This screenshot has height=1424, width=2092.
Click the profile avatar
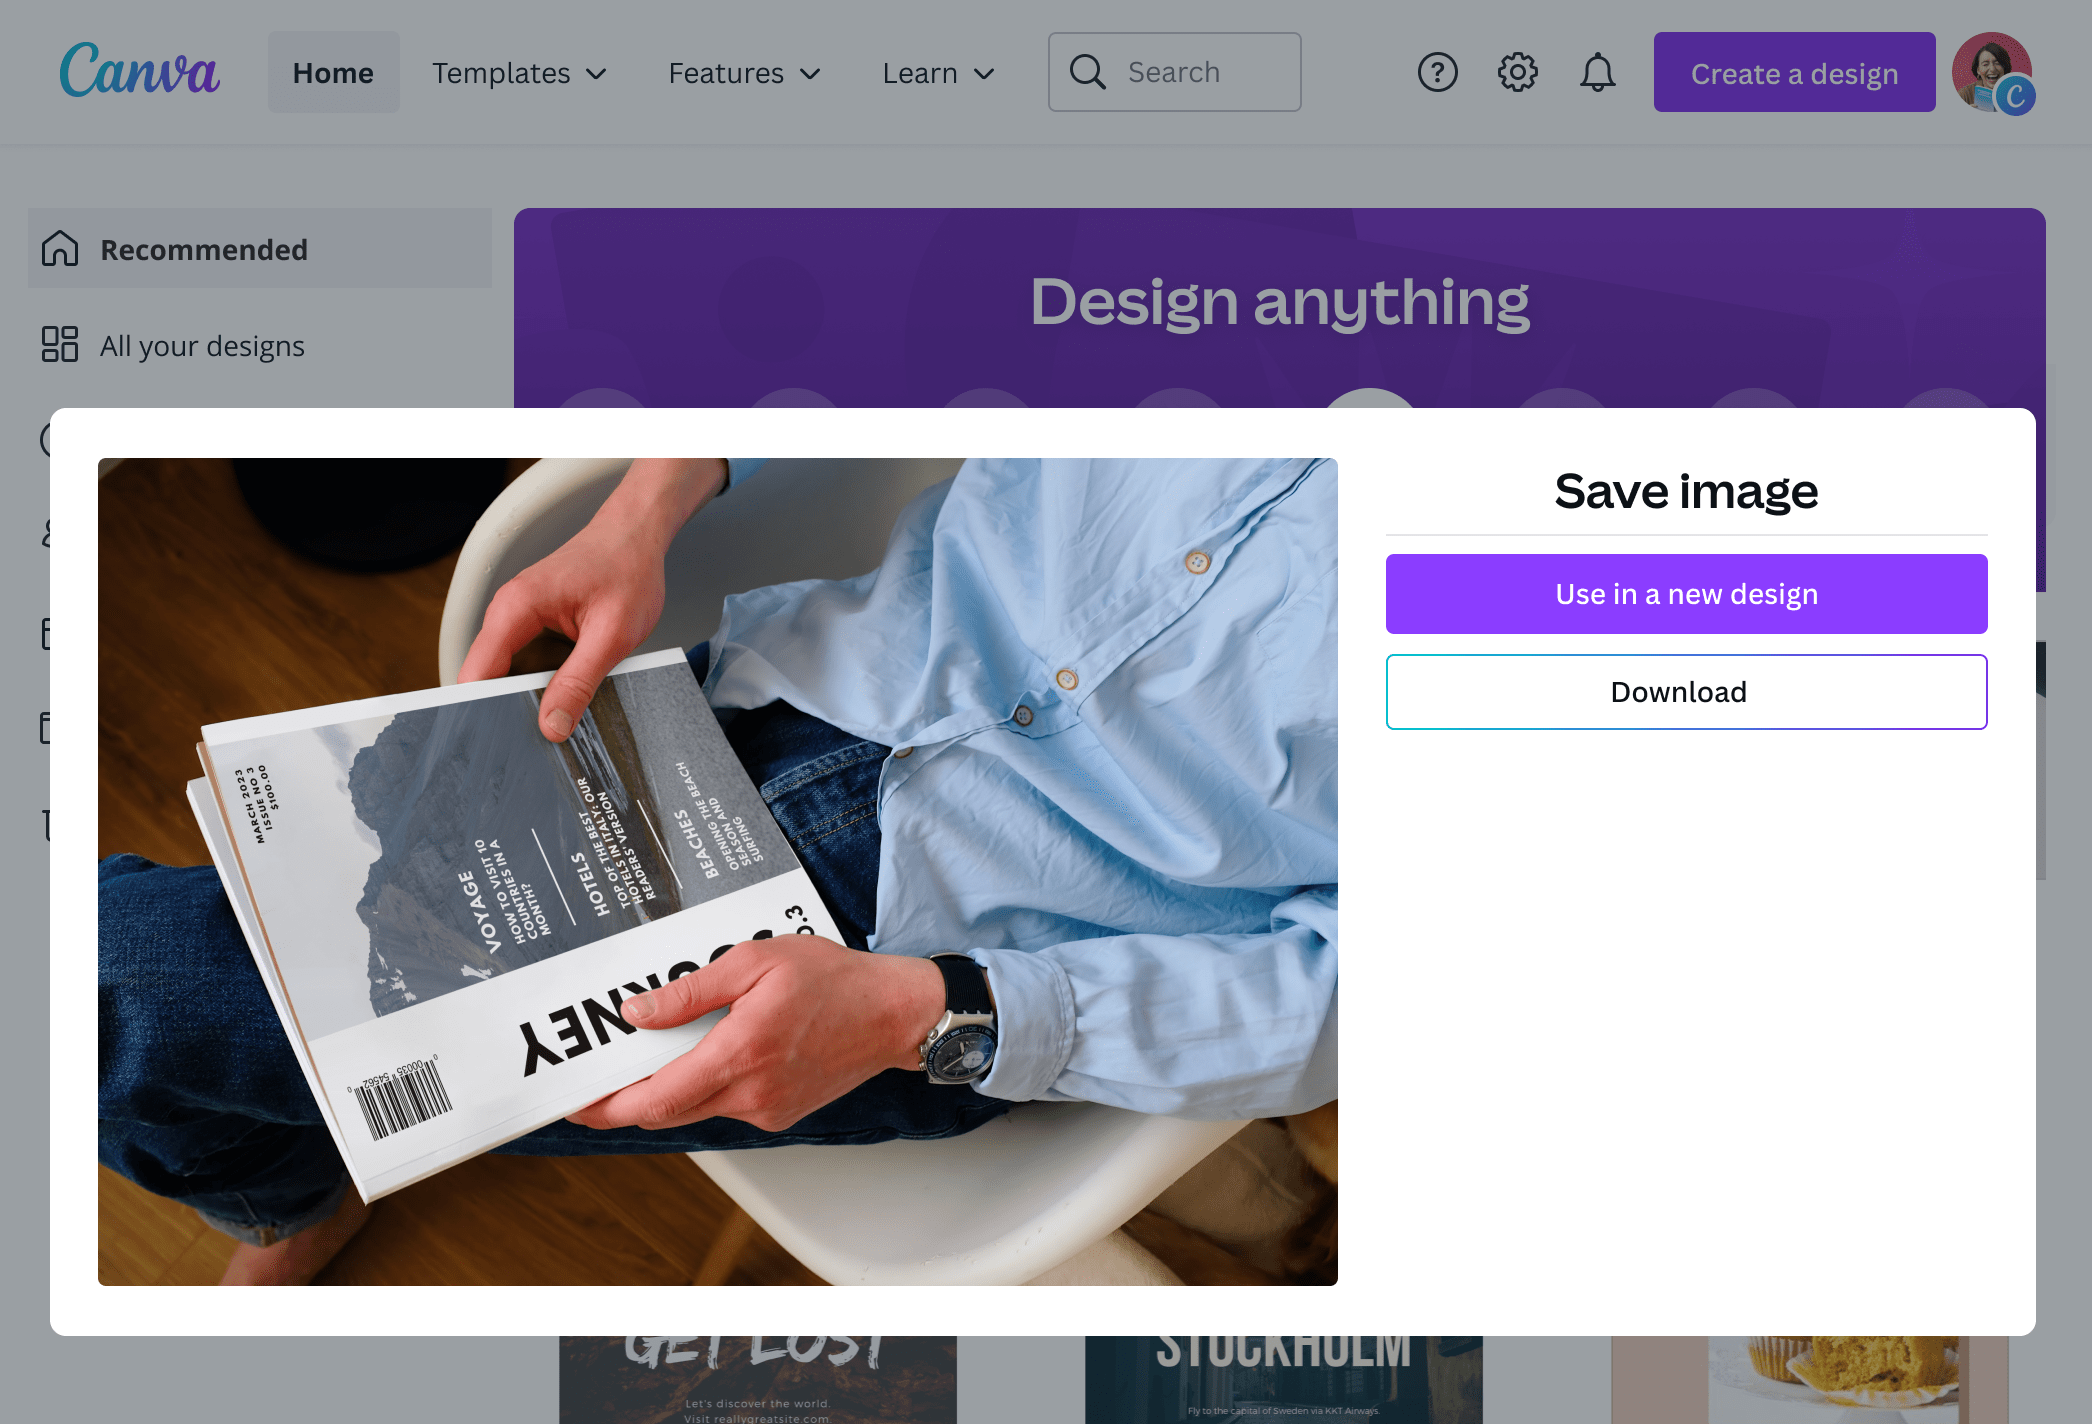click(x=1993, y=71)
